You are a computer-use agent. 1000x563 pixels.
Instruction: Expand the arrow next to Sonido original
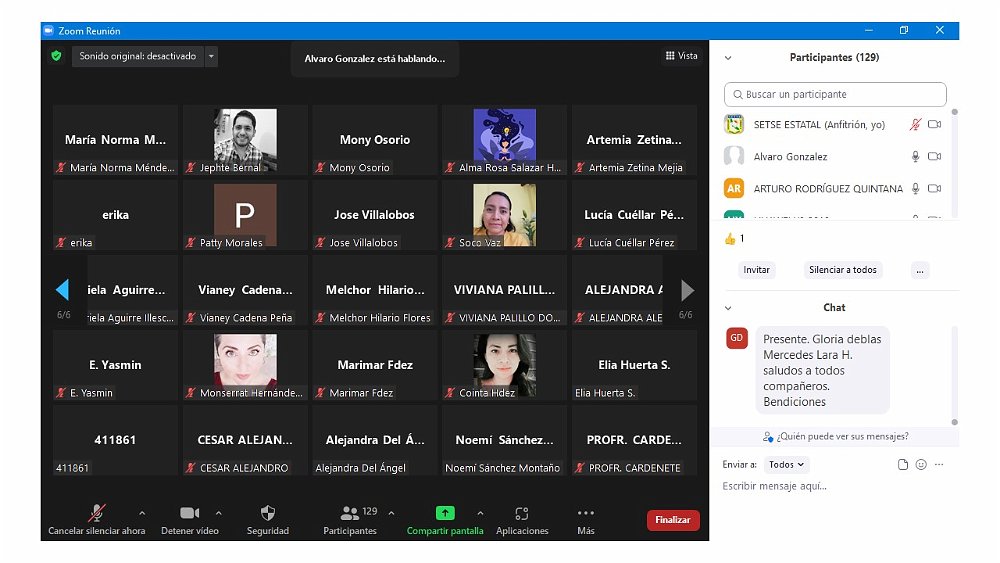click(x=211, y=56)
